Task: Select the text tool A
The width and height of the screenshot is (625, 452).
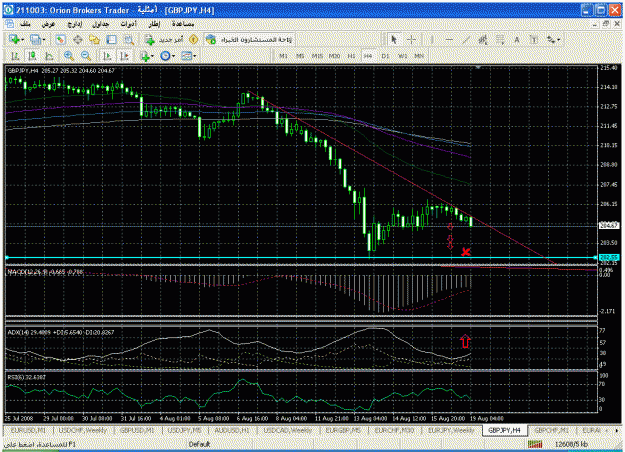Action: click(x=517, y=39)
